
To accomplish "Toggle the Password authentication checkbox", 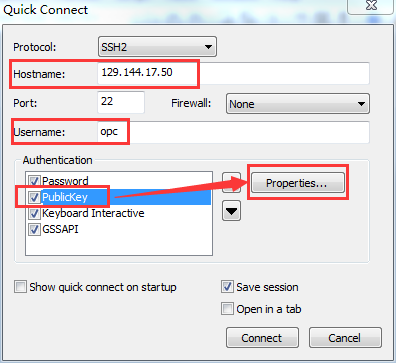I will (34, 181).
